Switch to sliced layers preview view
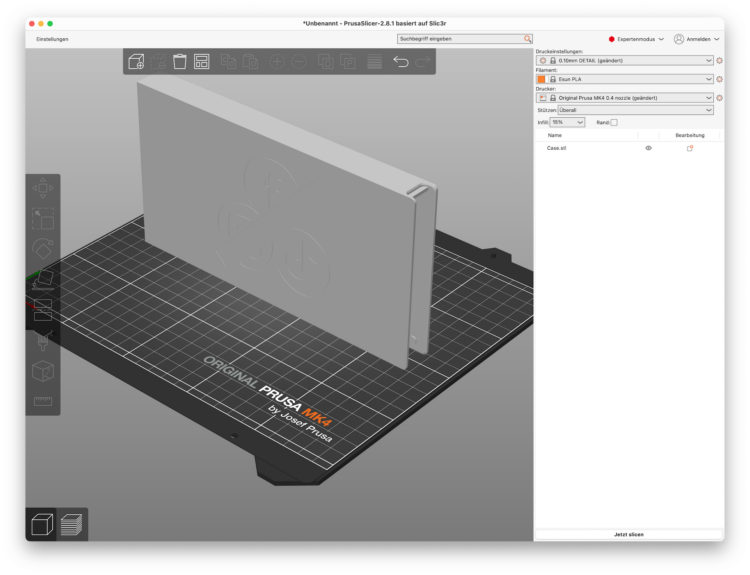The width and height of the screenshot is (750, 575). (70, 524)
